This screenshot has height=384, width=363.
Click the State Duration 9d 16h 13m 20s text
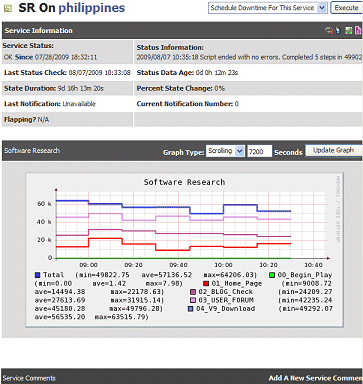(54, 88)
